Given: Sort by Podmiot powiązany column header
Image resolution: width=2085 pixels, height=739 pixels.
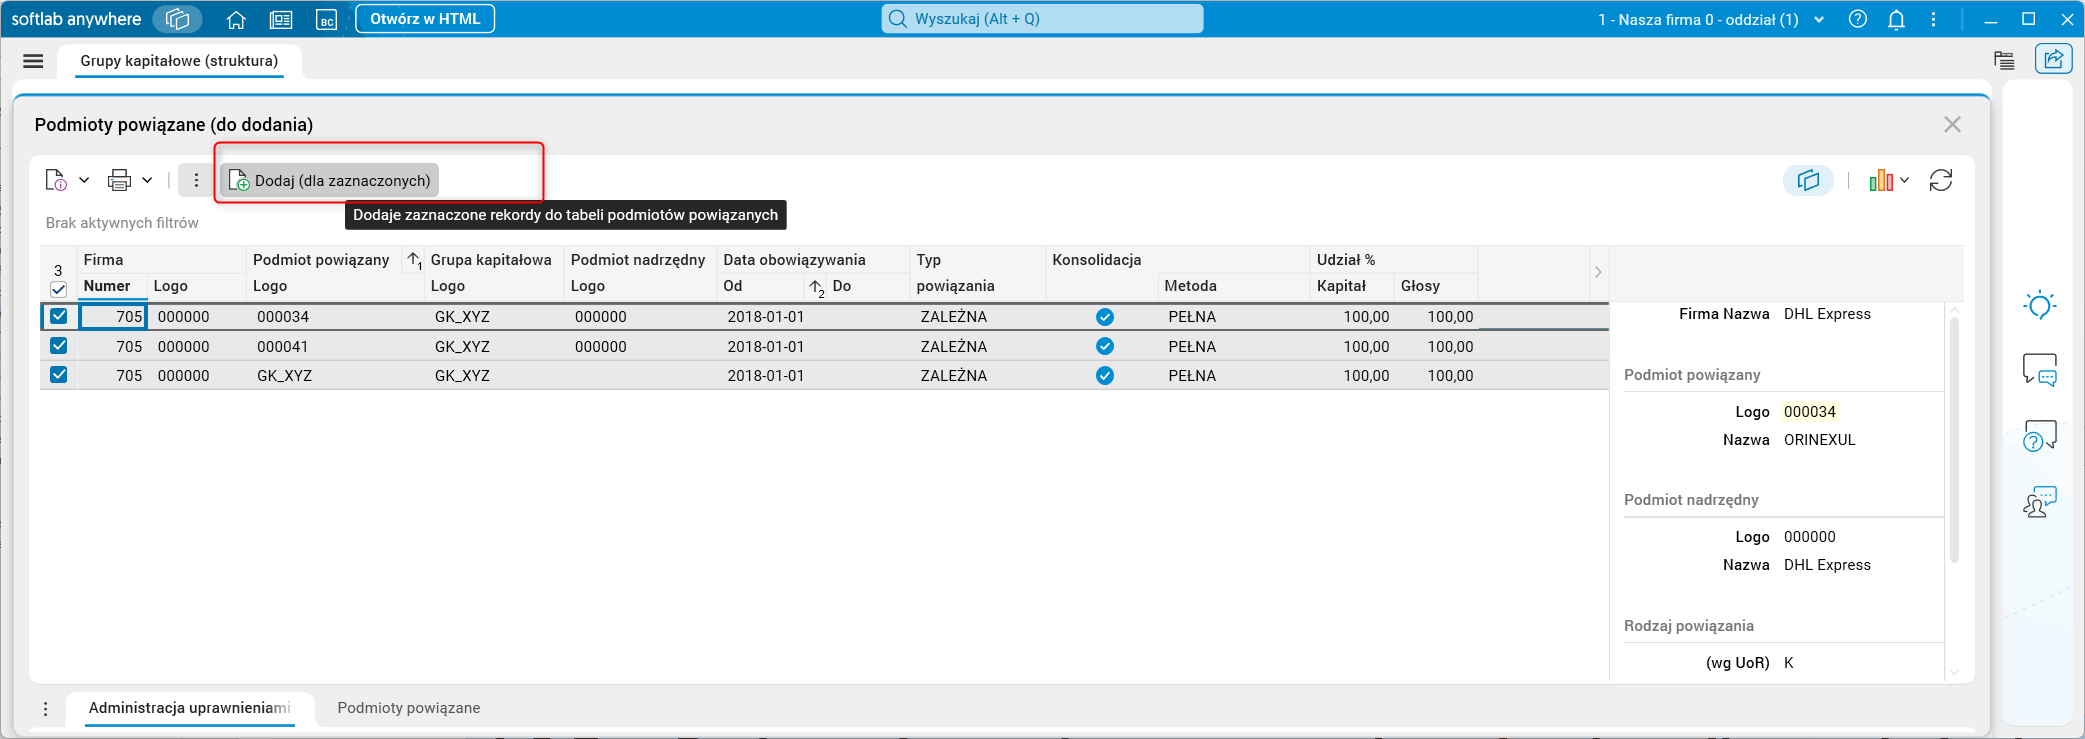Looking at the screenshot, I should [321, 260].
